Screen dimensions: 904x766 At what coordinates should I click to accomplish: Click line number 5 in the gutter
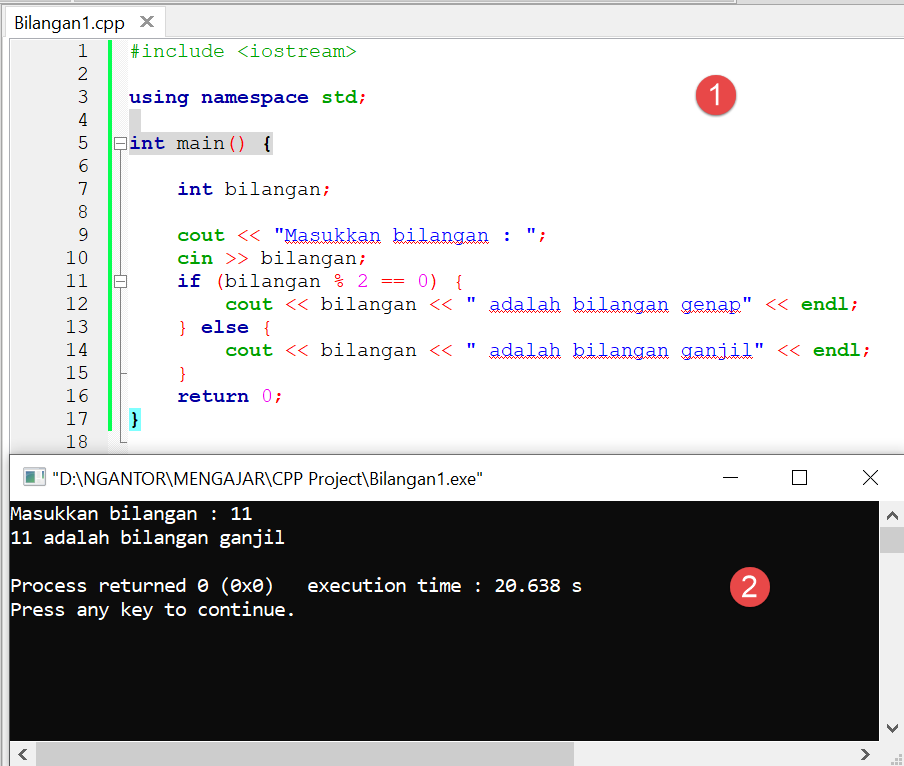click(x=83, y=143)
